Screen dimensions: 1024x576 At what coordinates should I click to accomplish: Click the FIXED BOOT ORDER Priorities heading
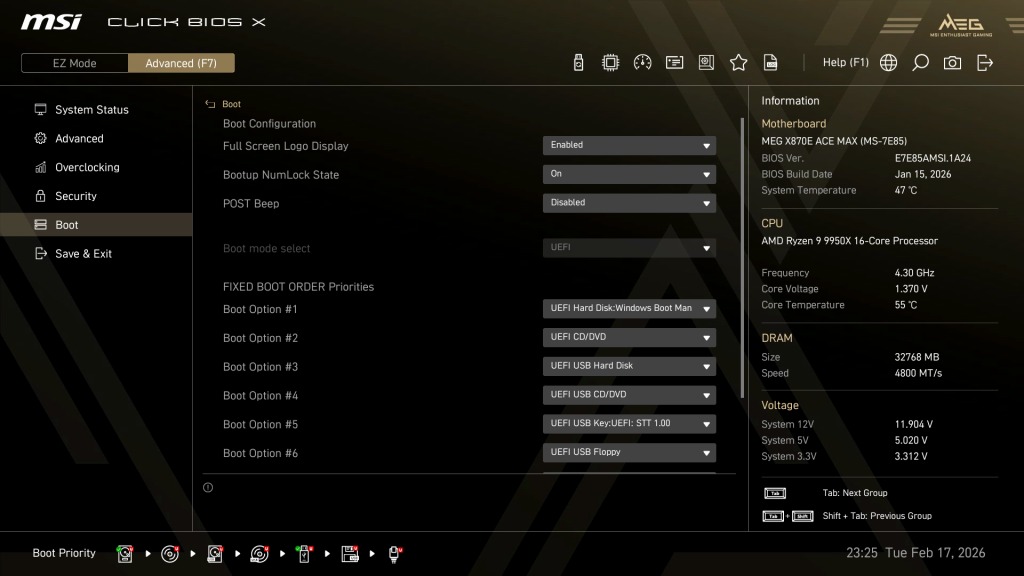298,287
